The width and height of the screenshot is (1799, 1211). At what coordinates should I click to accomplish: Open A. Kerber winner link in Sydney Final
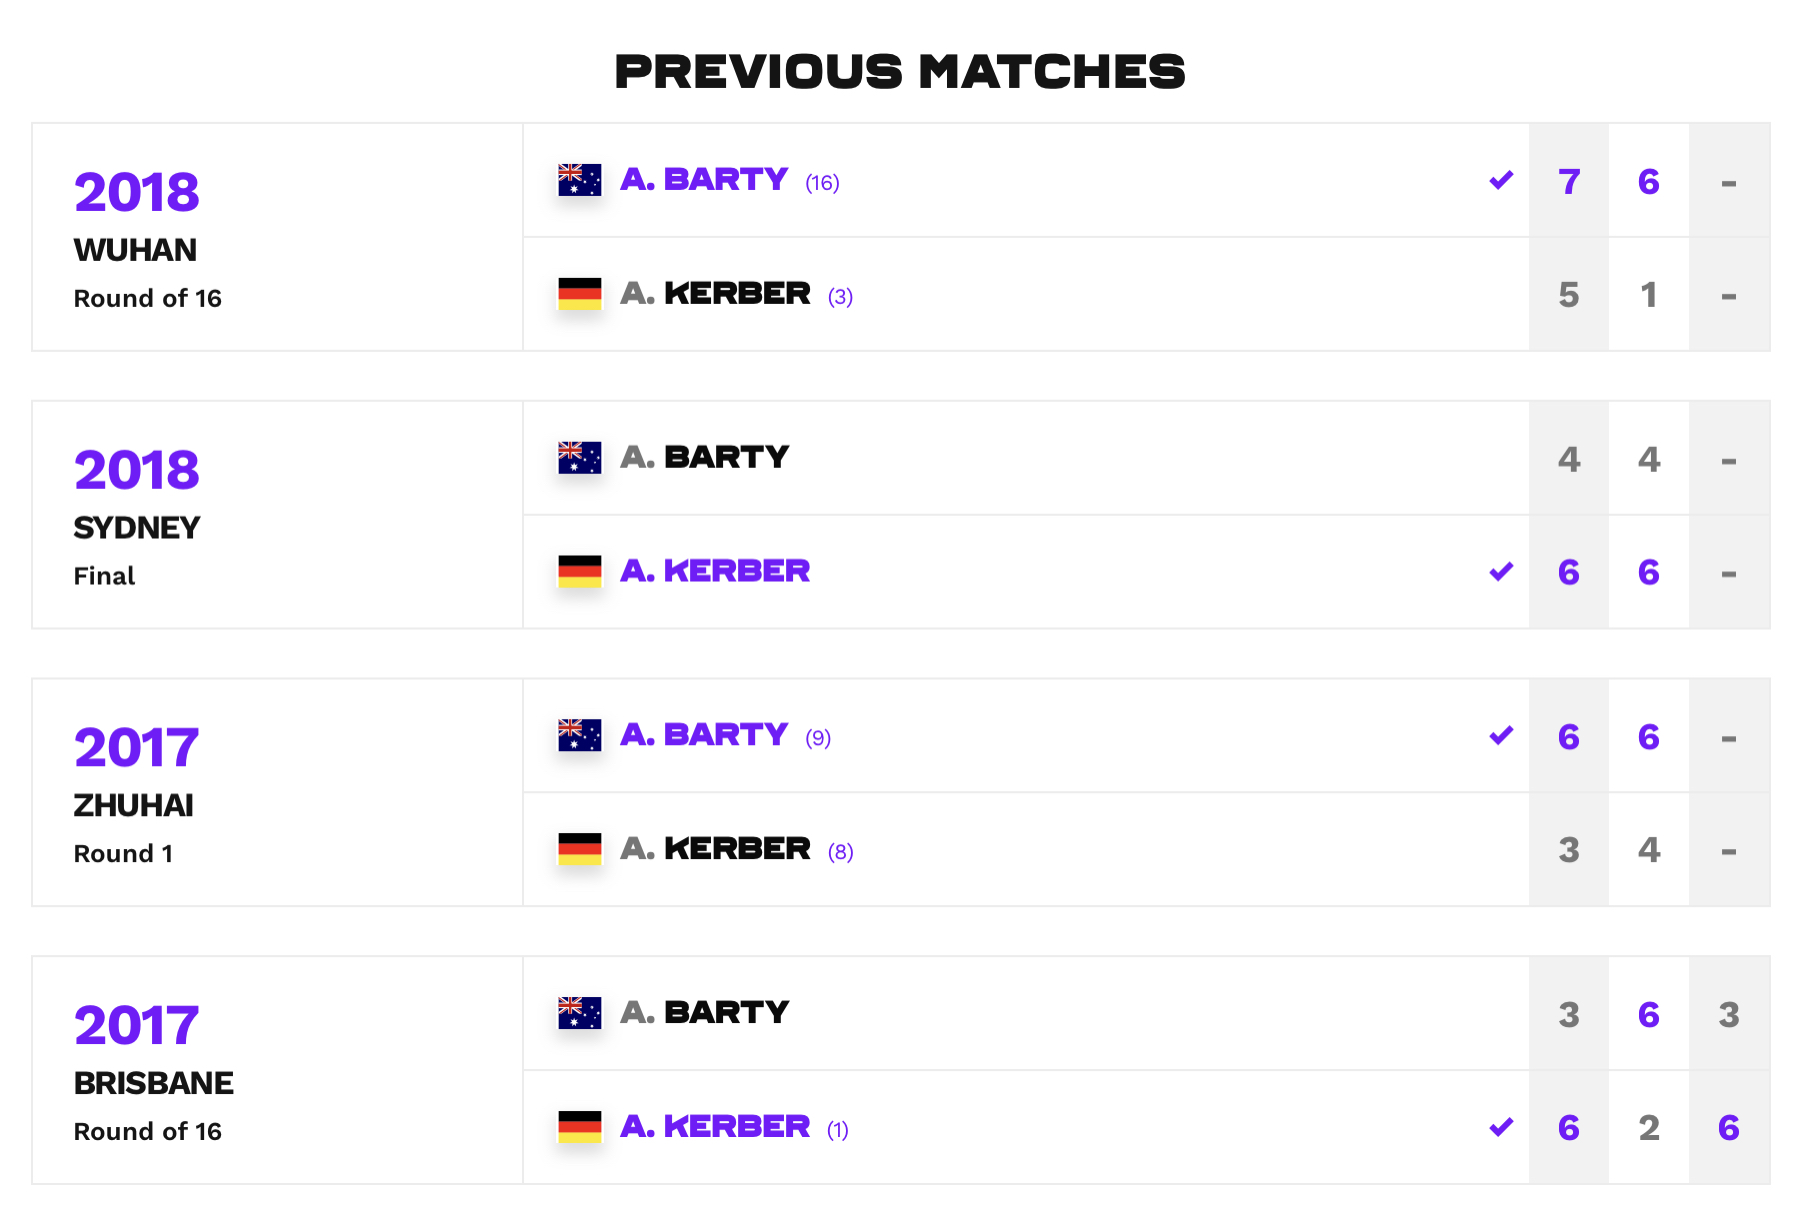[x=715, y=571]
